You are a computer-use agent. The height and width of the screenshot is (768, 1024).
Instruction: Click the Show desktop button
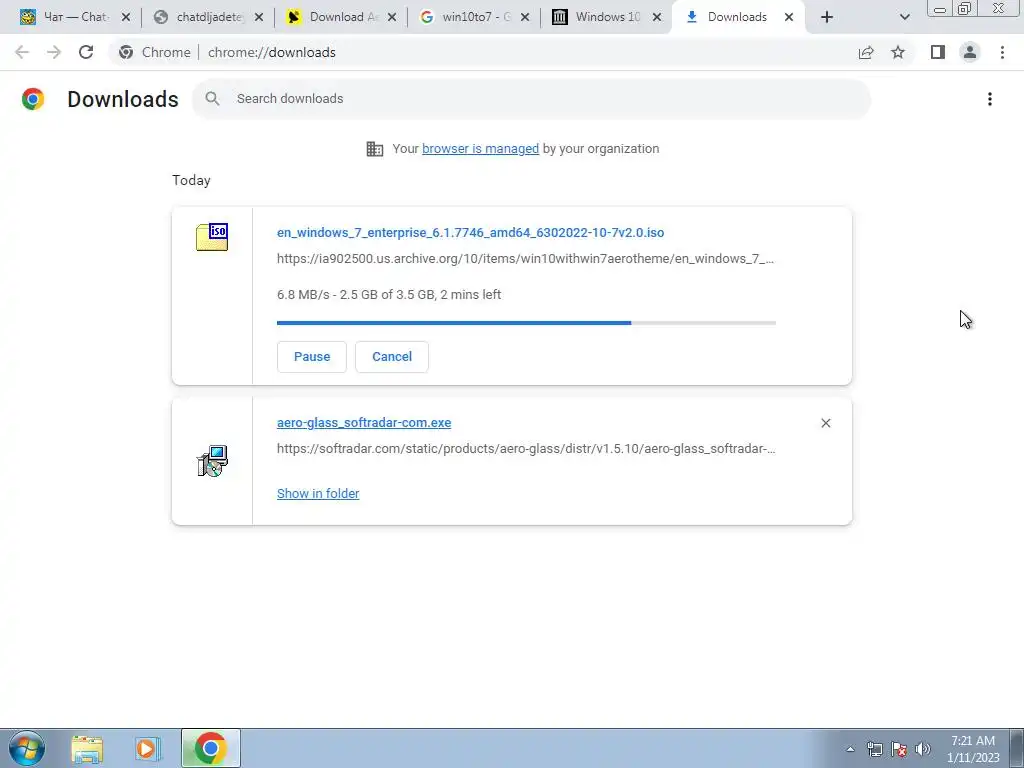pyautogui.click(x=1017, y=748)
